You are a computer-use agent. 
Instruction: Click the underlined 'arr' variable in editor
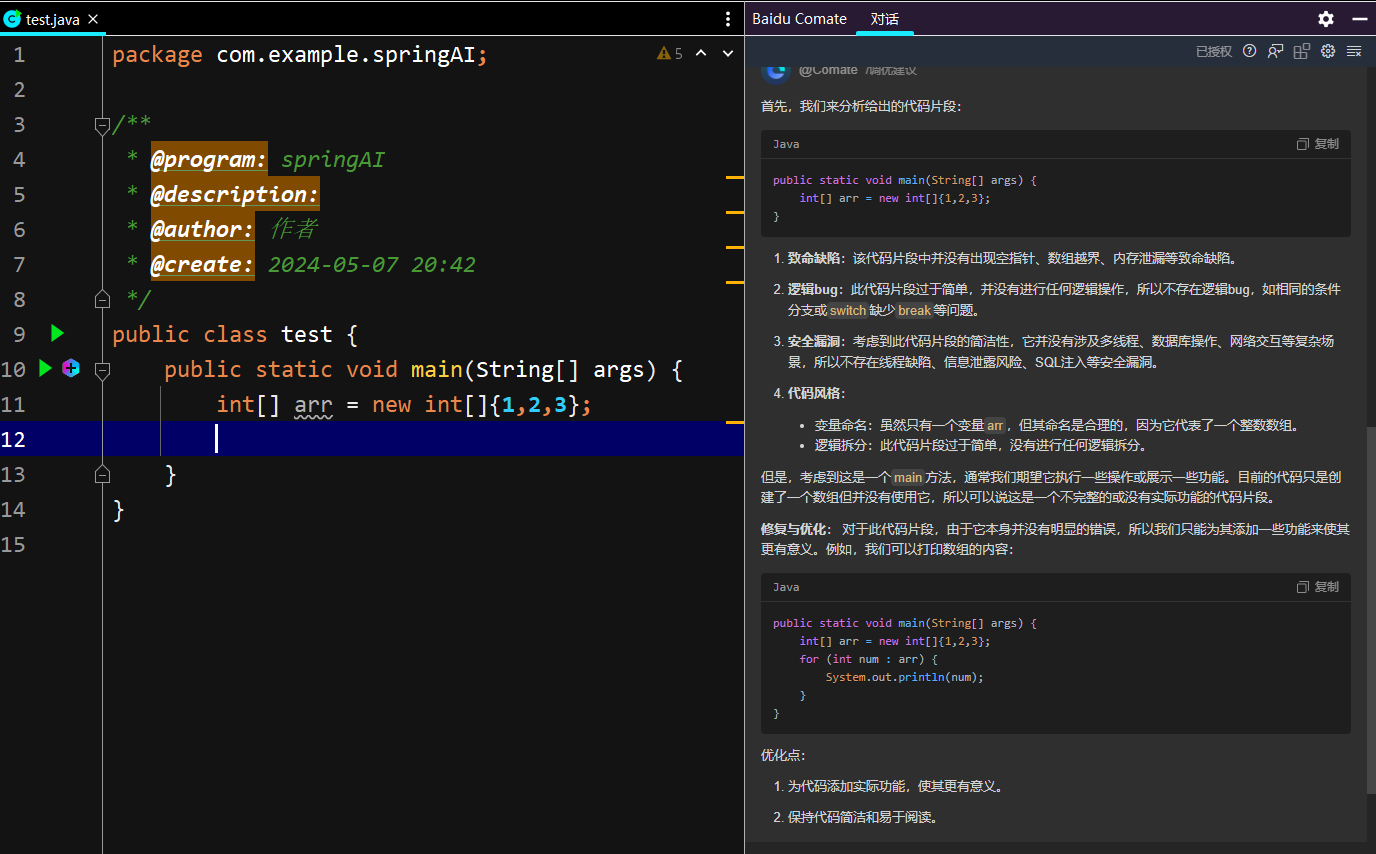click(x=313, y=404)
